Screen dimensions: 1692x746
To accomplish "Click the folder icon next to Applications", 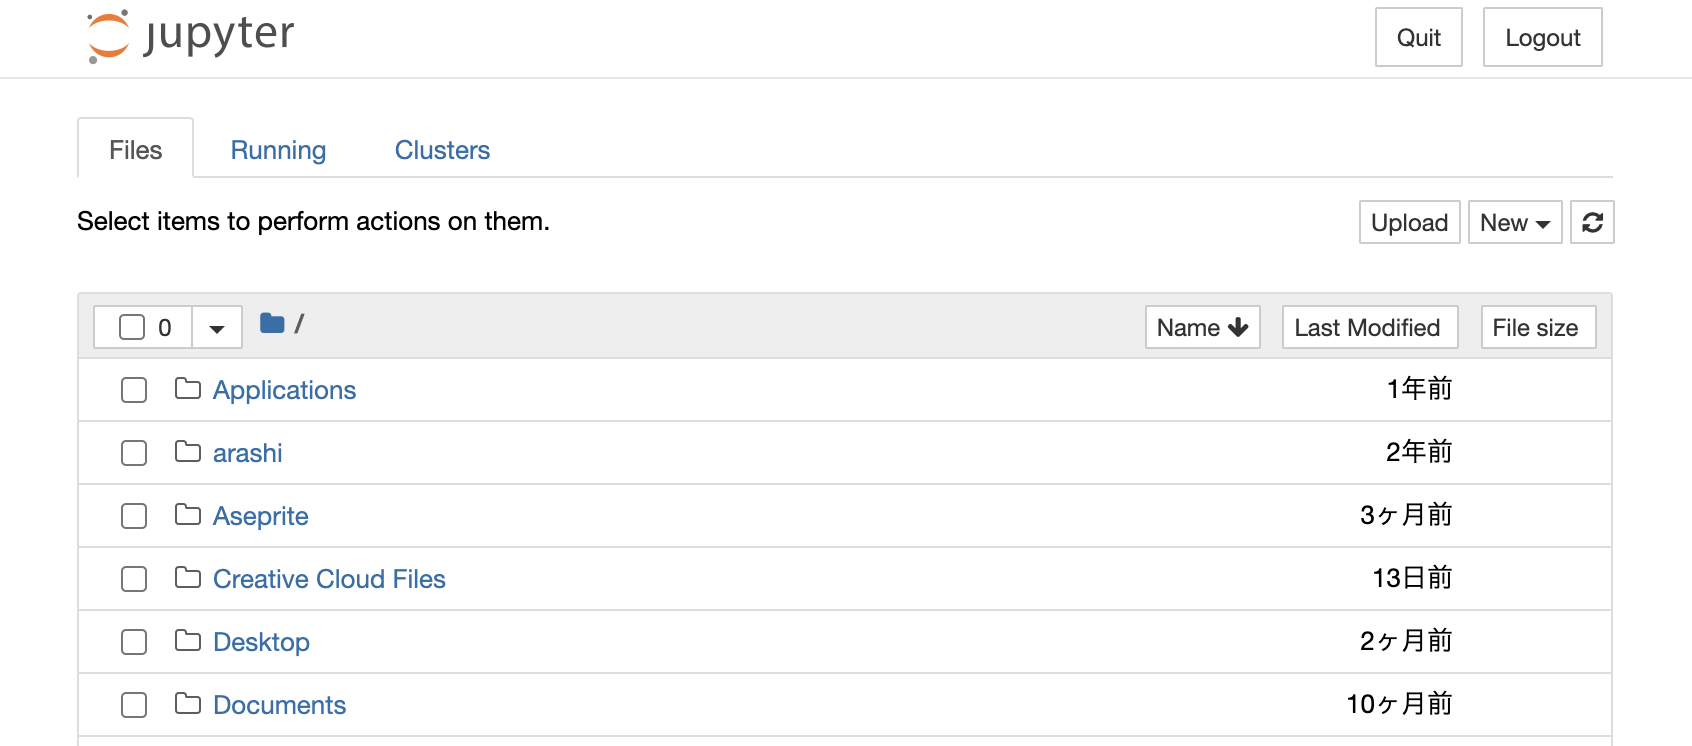I will [x=187, y=390].
